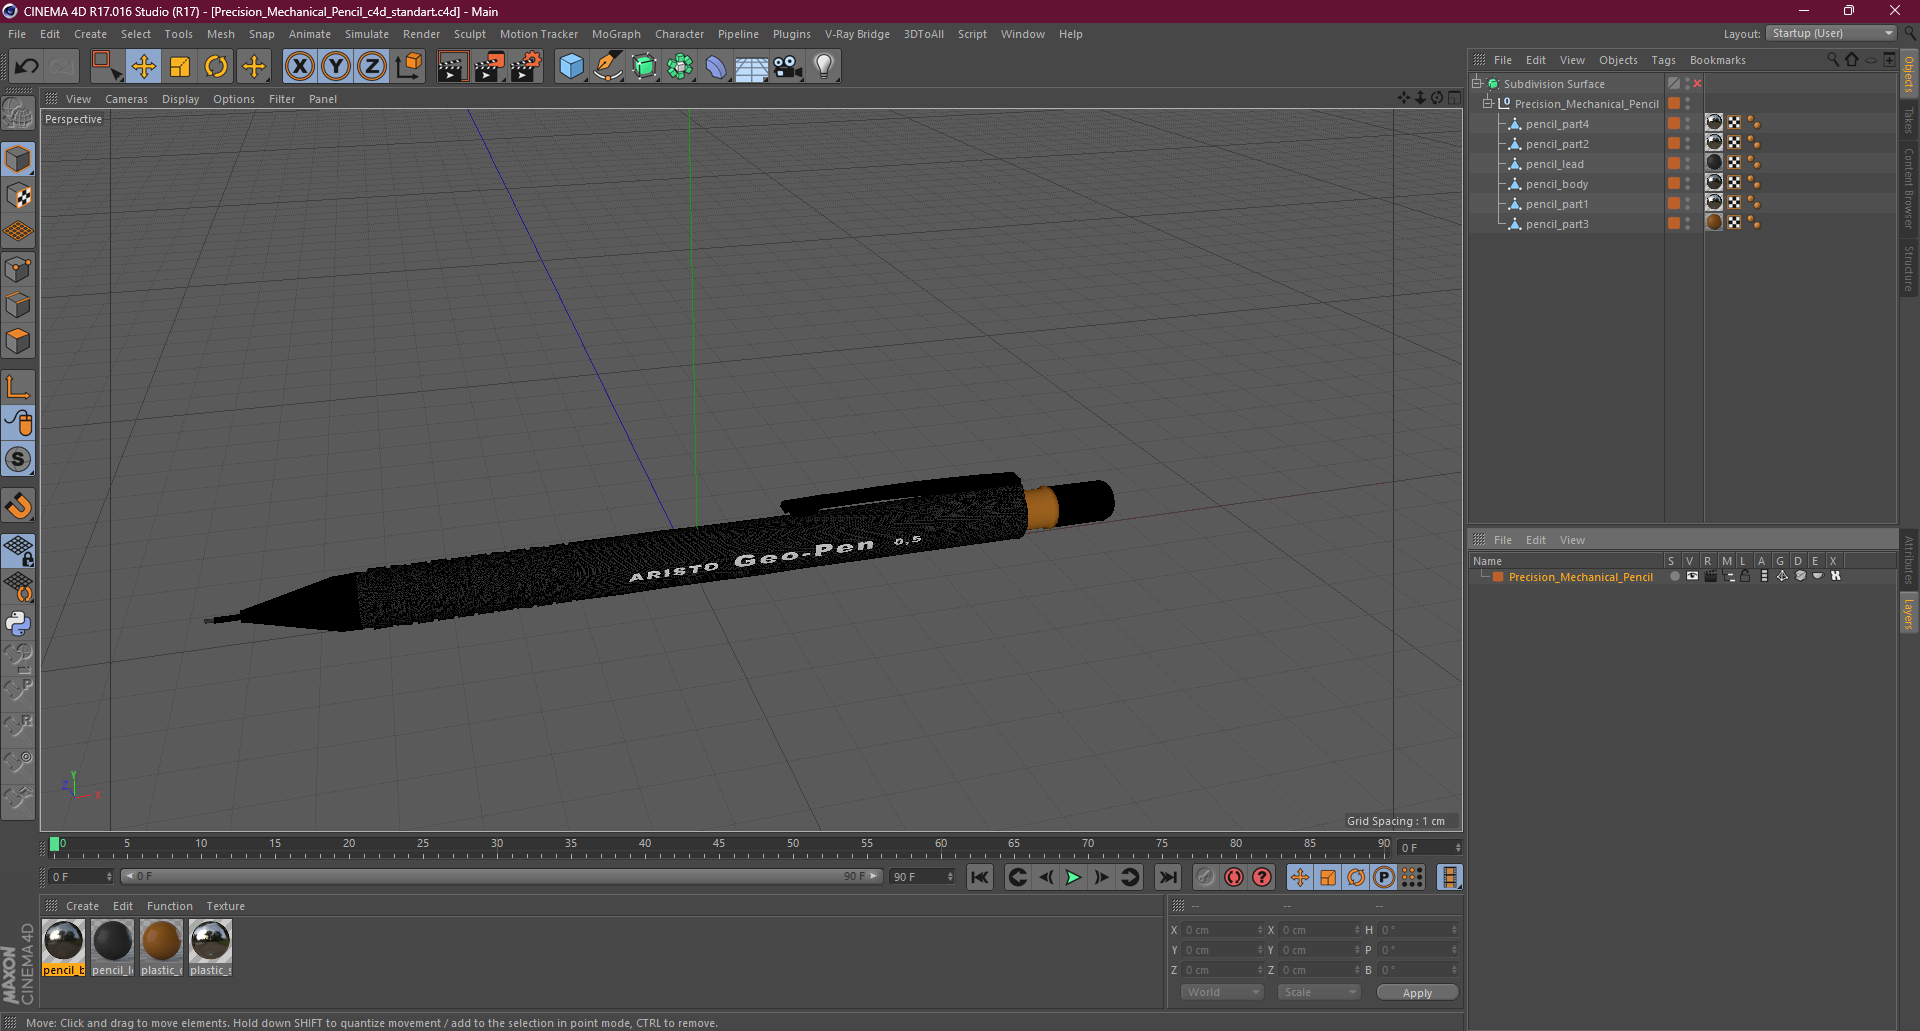Add Floor environment object icon
This screenshot has height=1031, width=1920.
pos(752,67)
